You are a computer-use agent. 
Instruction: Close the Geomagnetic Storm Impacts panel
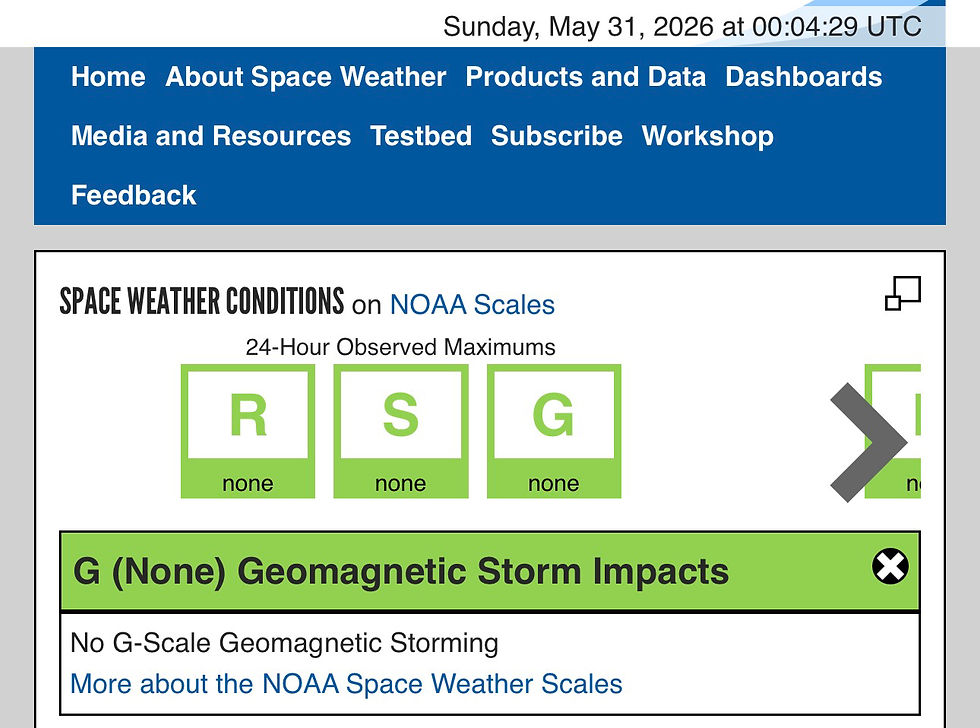890,567
